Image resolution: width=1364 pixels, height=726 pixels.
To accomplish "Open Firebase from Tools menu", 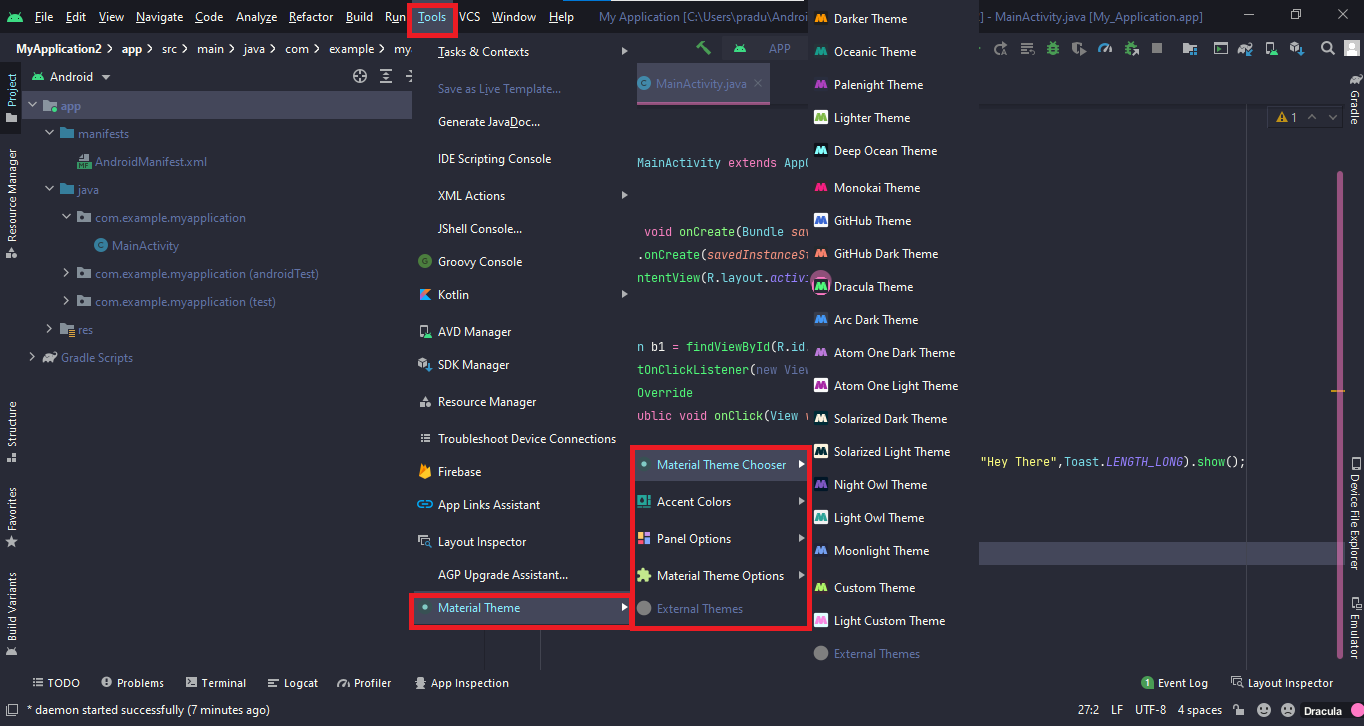I will [x=521, y=472].
